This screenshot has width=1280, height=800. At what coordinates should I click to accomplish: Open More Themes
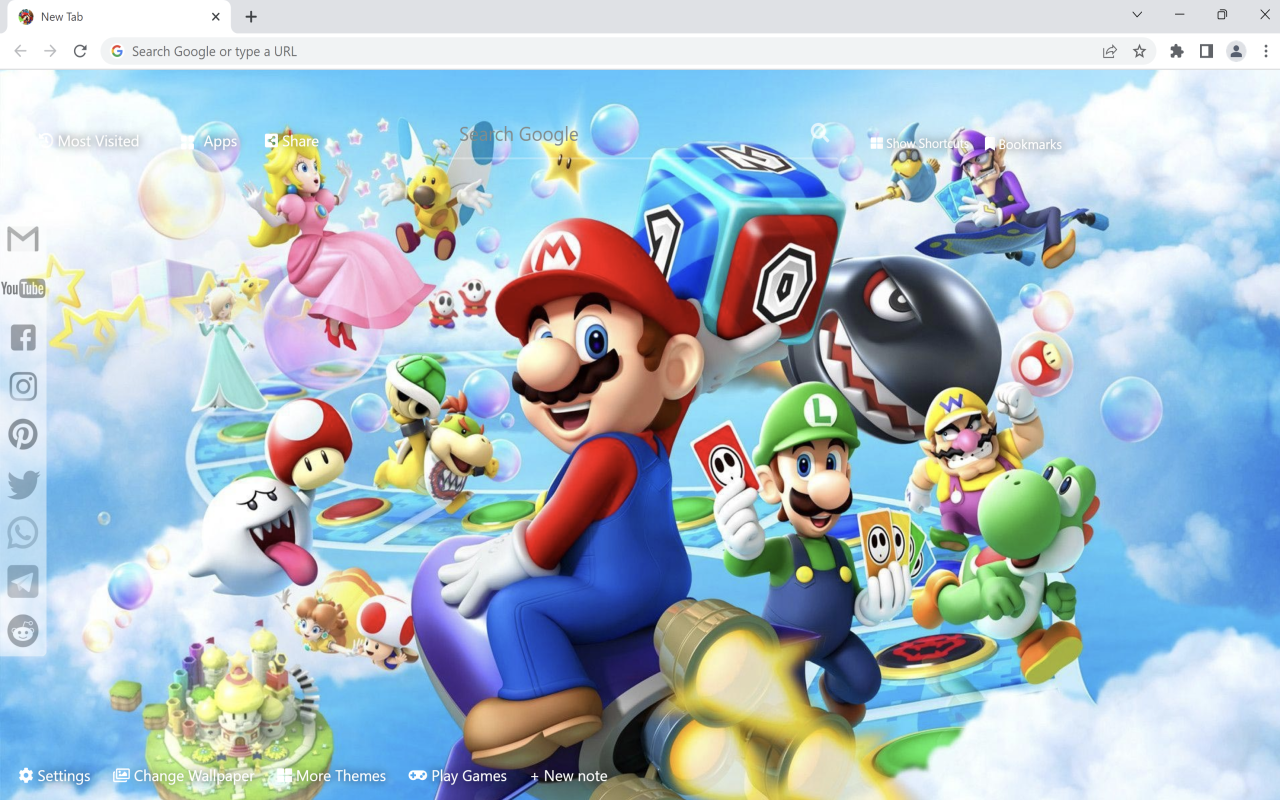click(332, 776)
